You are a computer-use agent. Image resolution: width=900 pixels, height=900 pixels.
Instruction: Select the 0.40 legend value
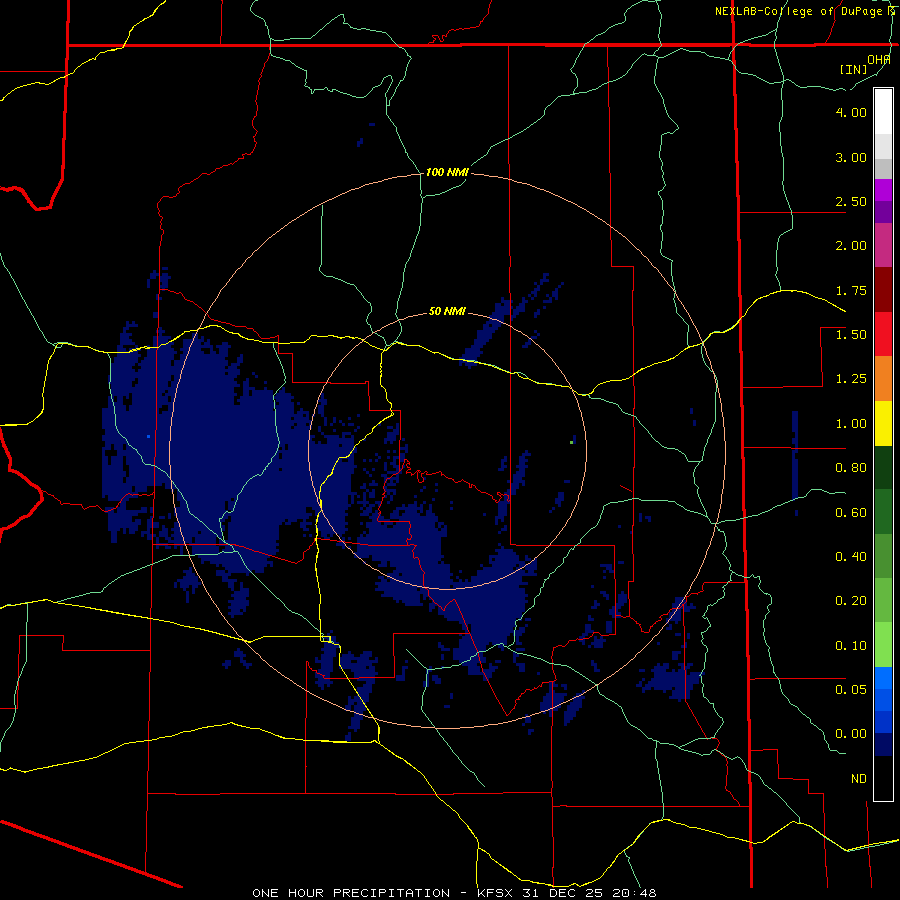coord(851,557)
